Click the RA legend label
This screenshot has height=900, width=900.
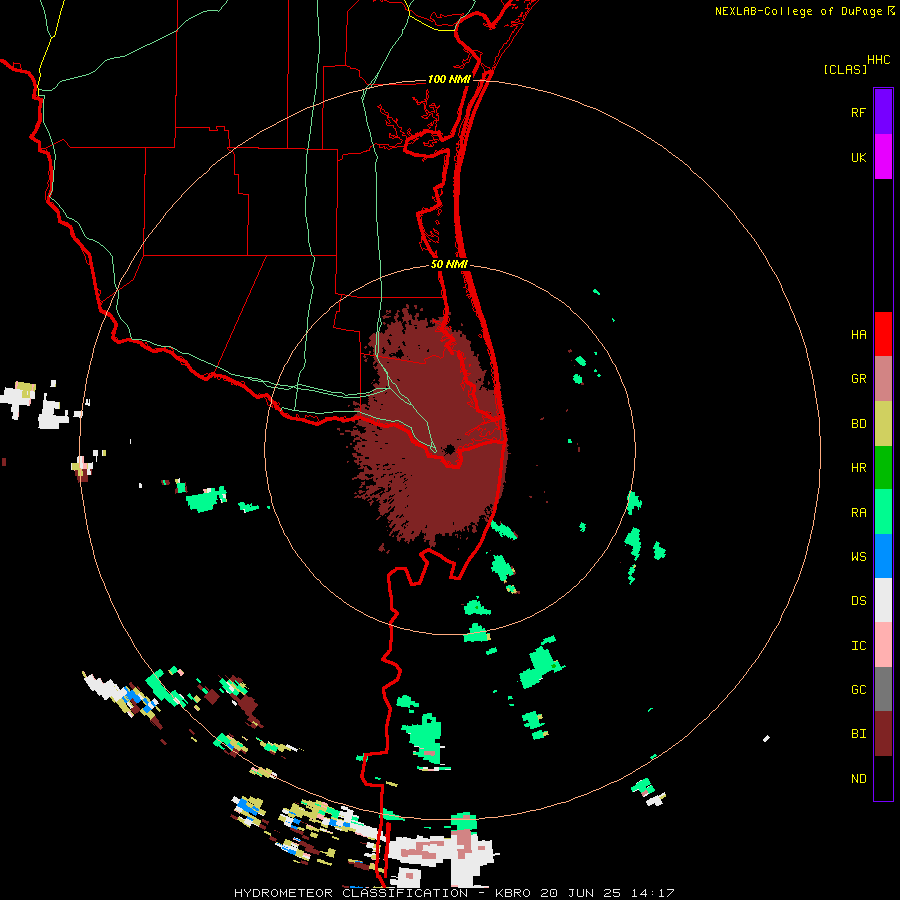coord(859,513)
